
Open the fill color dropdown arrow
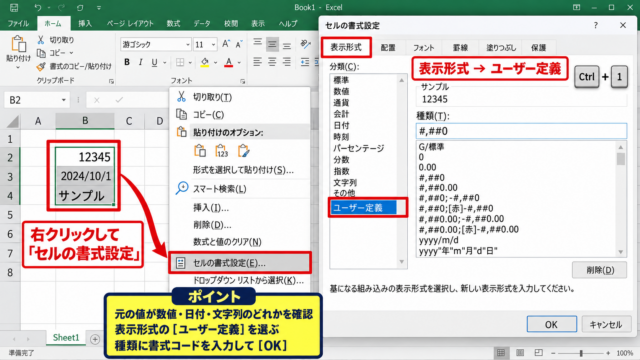[216, 62]
